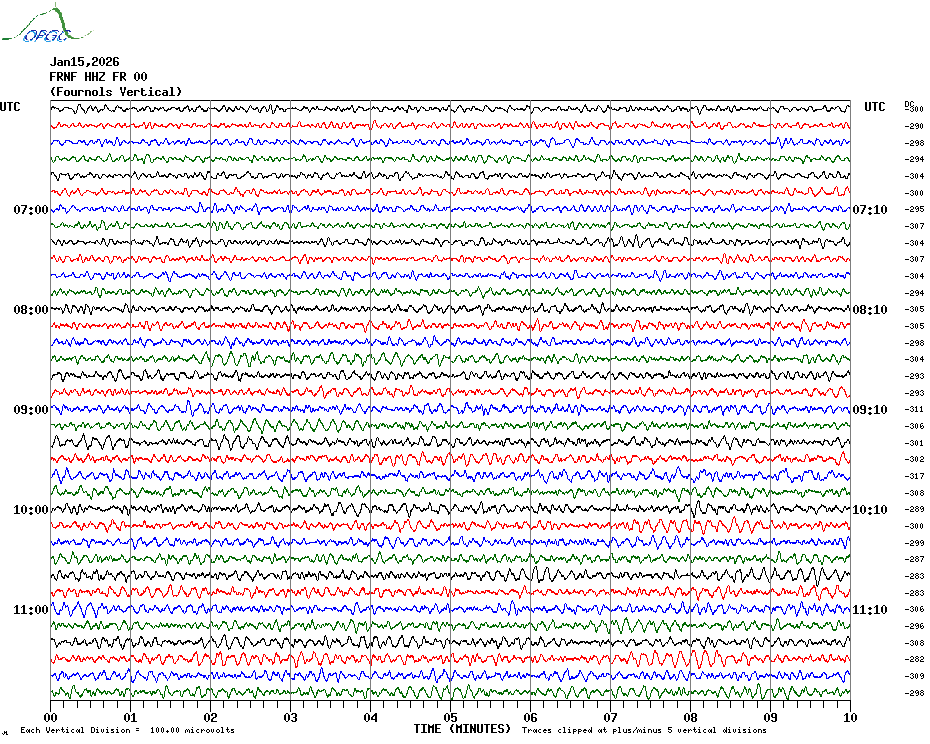Image resolution: width=930 pixels, height=744 pixels.
Task: Click the 'TIME (MINUTES)' axis title
Action: coord(462,729)
